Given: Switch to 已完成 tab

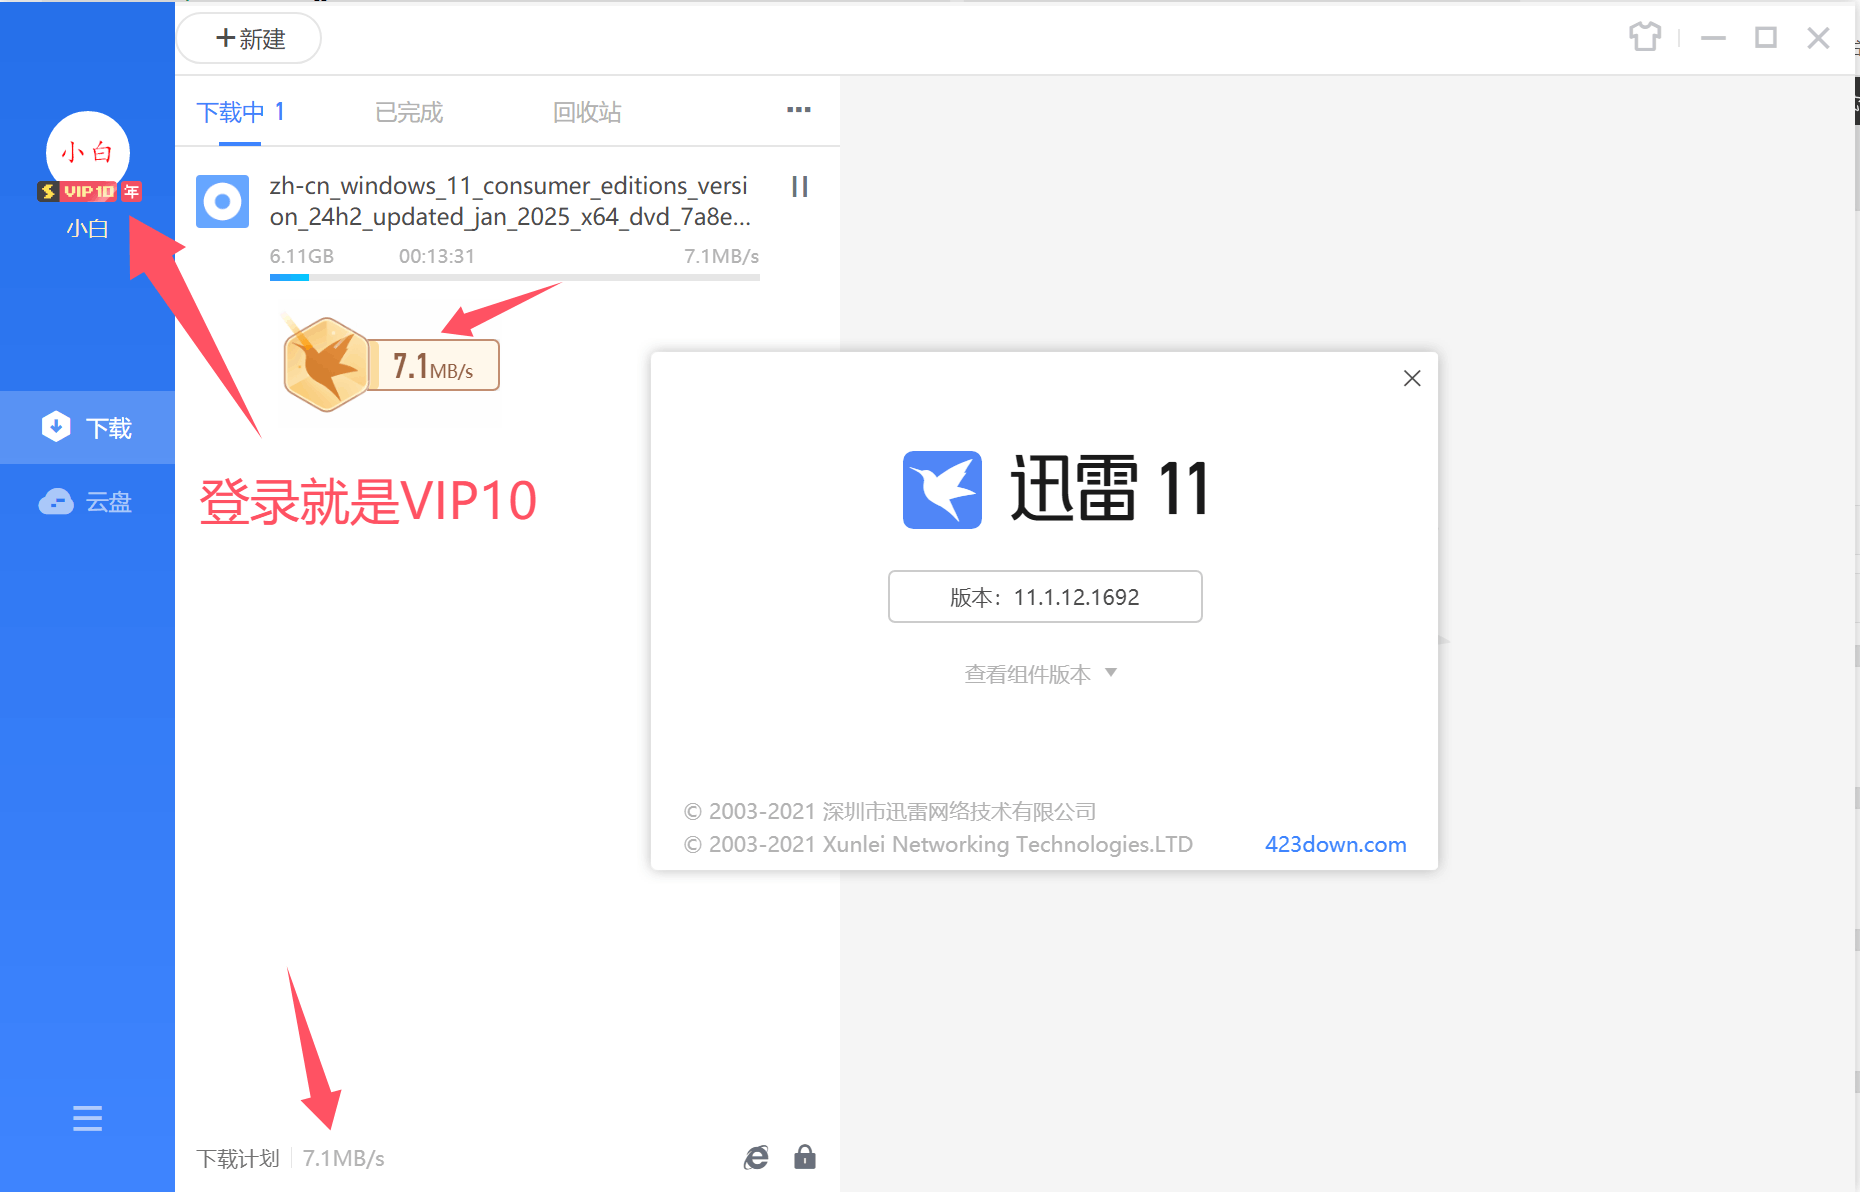Looking at the screenshot, I should tap(409, 112).
